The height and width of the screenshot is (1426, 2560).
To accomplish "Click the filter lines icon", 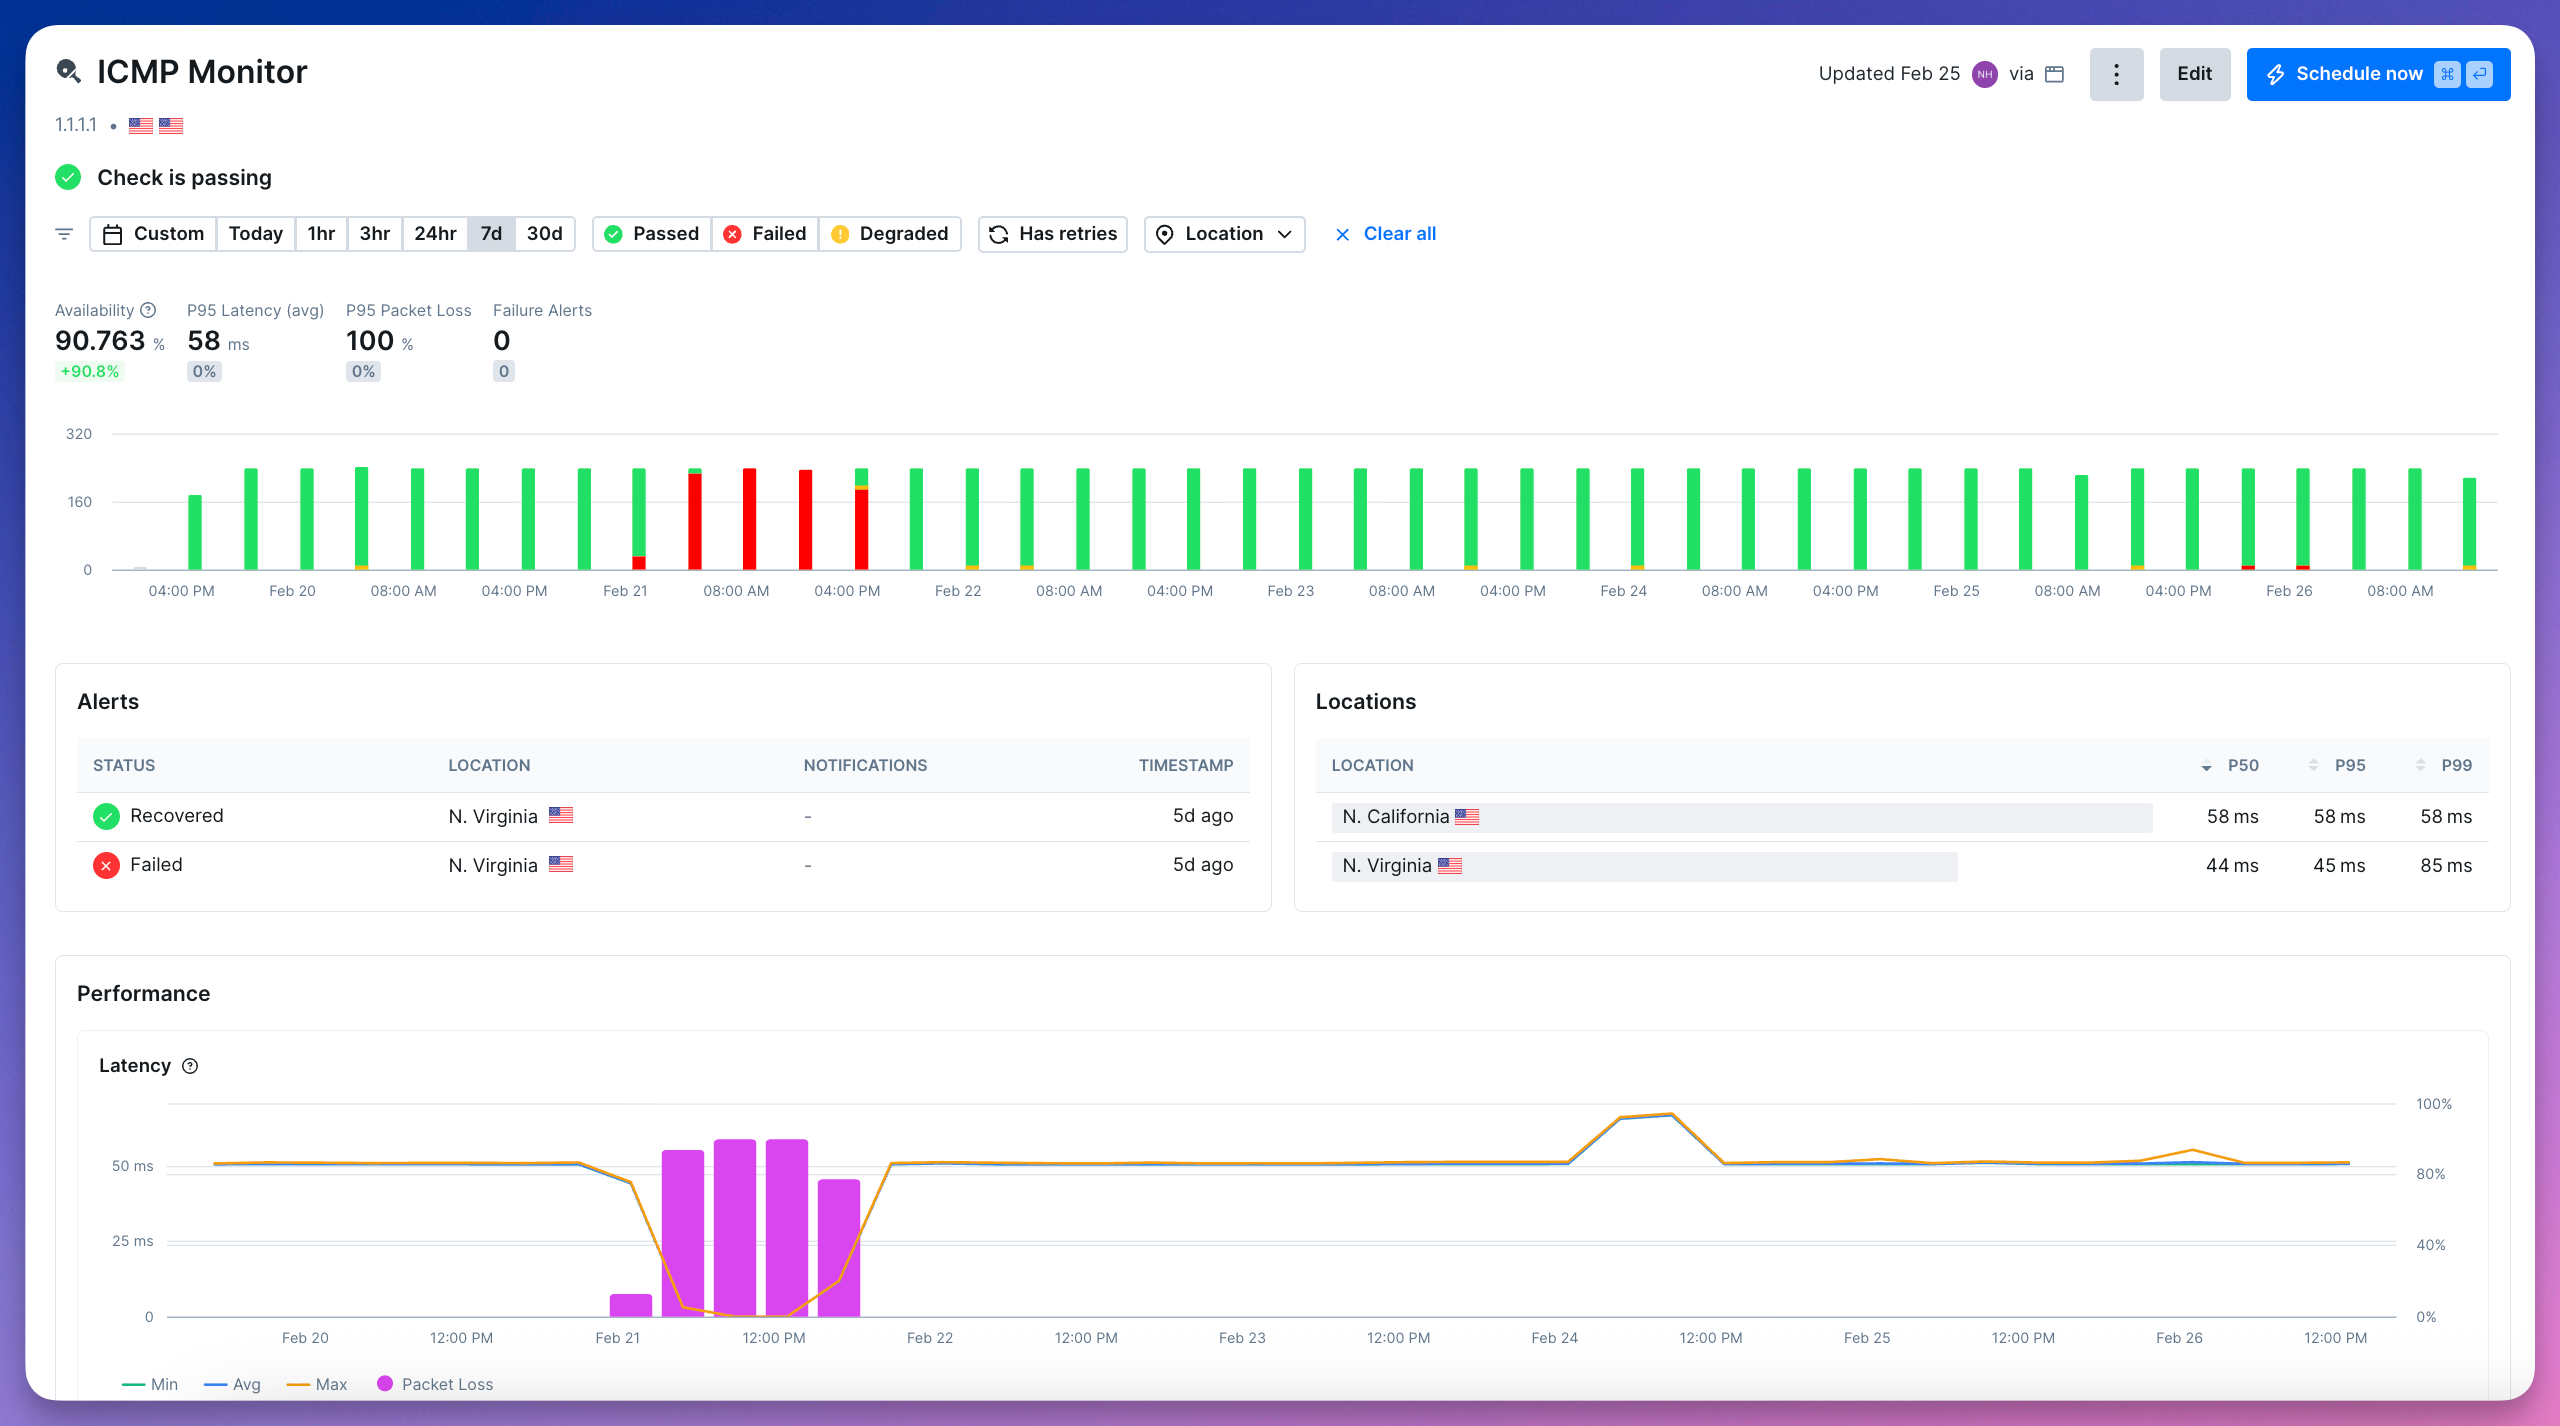I will pyautogui.click(x=64, y=234).
